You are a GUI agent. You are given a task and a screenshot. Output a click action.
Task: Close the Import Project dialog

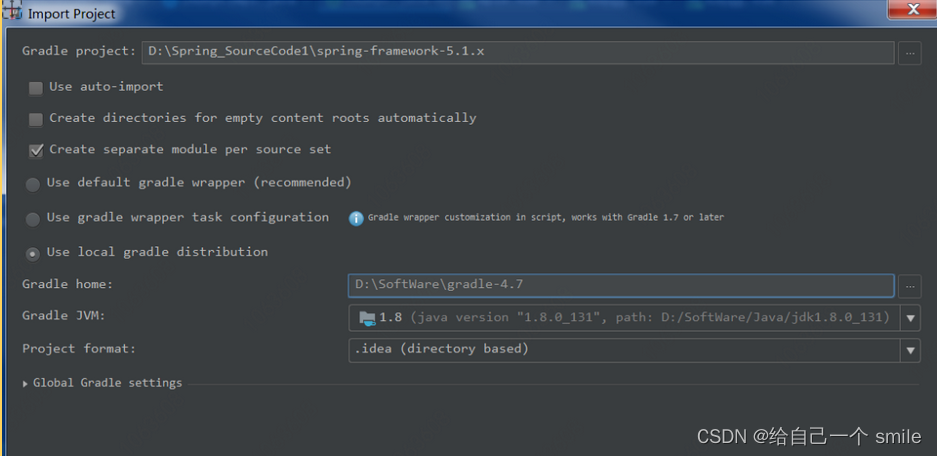pyautogui.click(x=912, y=9)
